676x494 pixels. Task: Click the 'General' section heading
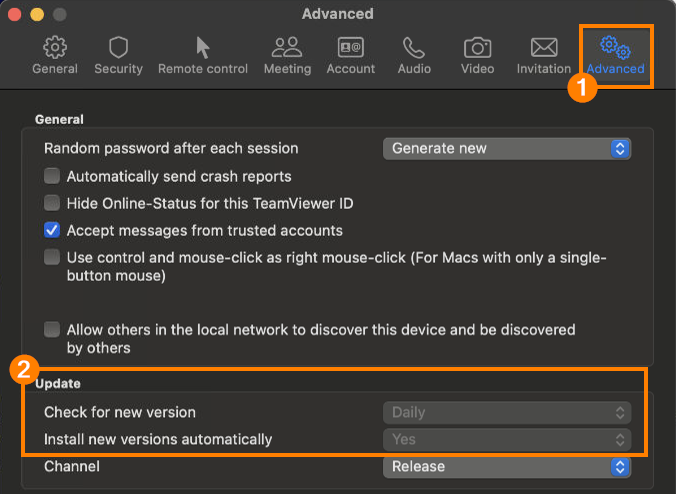coord(59,119)
